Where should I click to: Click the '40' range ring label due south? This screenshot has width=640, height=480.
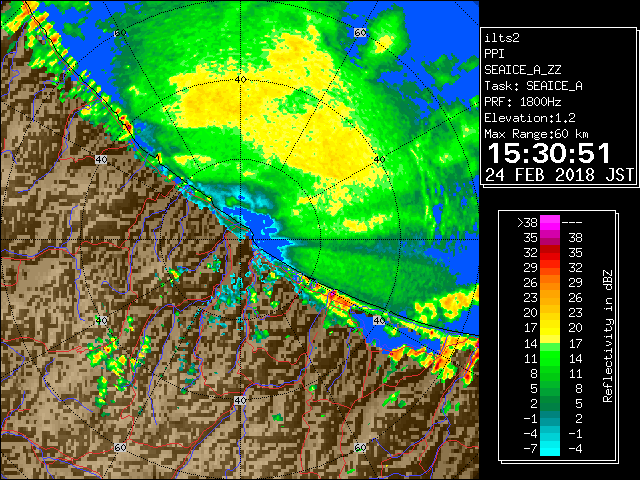coord(240,400)
